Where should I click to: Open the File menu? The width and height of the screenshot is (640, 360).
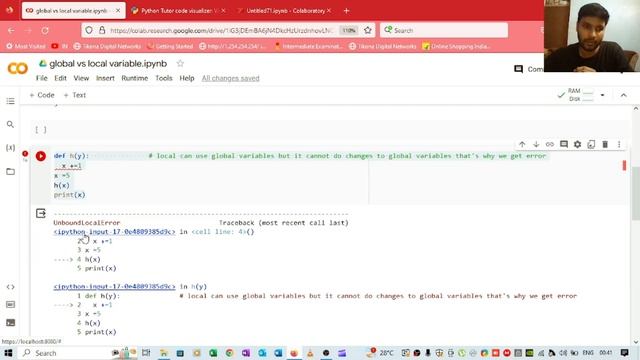(42, 78)
